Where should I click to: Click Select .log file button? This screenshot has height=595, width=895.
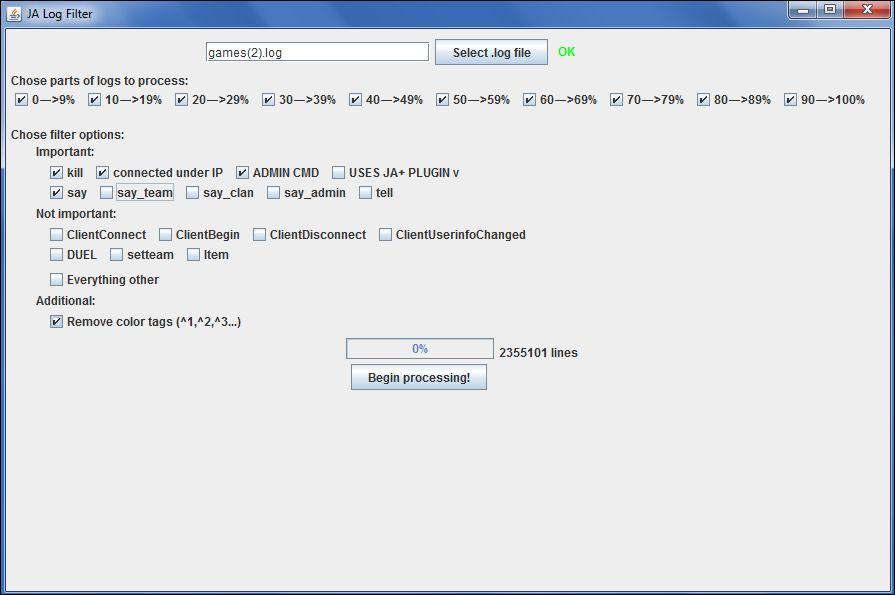click(491, 53)
